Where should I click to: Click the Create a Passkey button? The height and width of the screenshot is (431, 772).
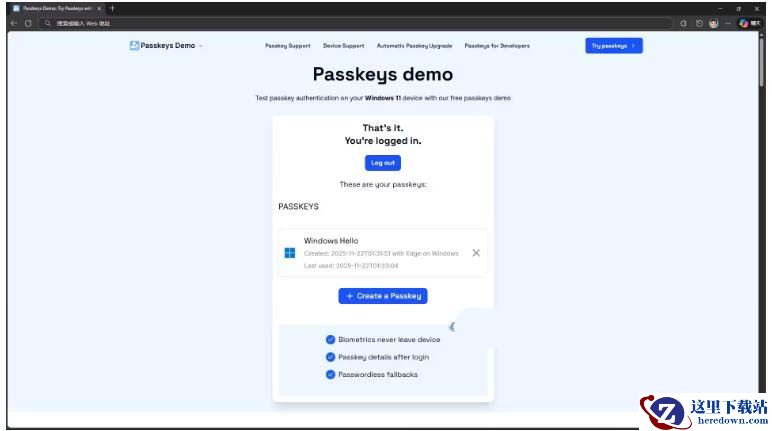383,296
